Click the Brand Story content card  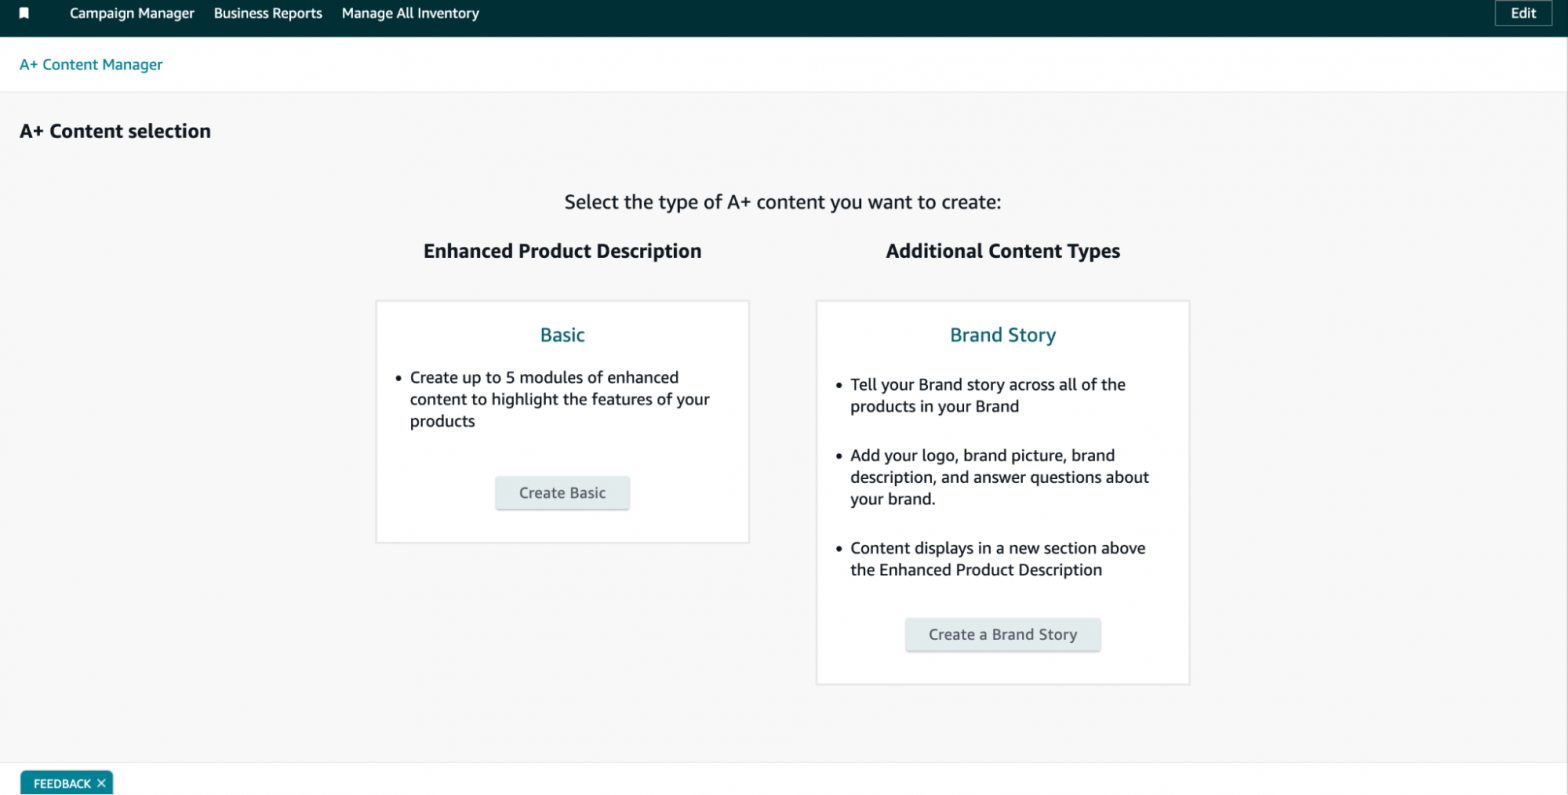tap(1002, 490)
